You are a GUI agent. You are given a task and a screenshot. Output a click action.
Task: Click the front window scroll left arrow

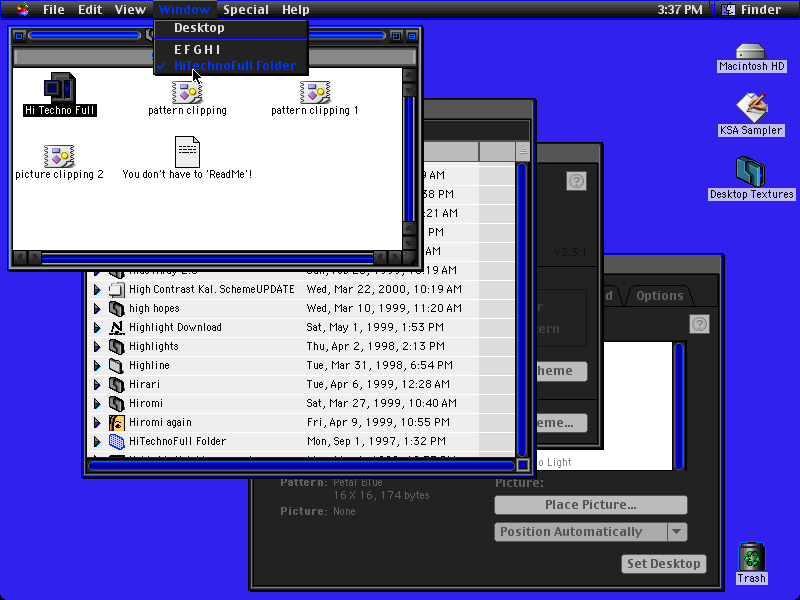coord(20,258)
